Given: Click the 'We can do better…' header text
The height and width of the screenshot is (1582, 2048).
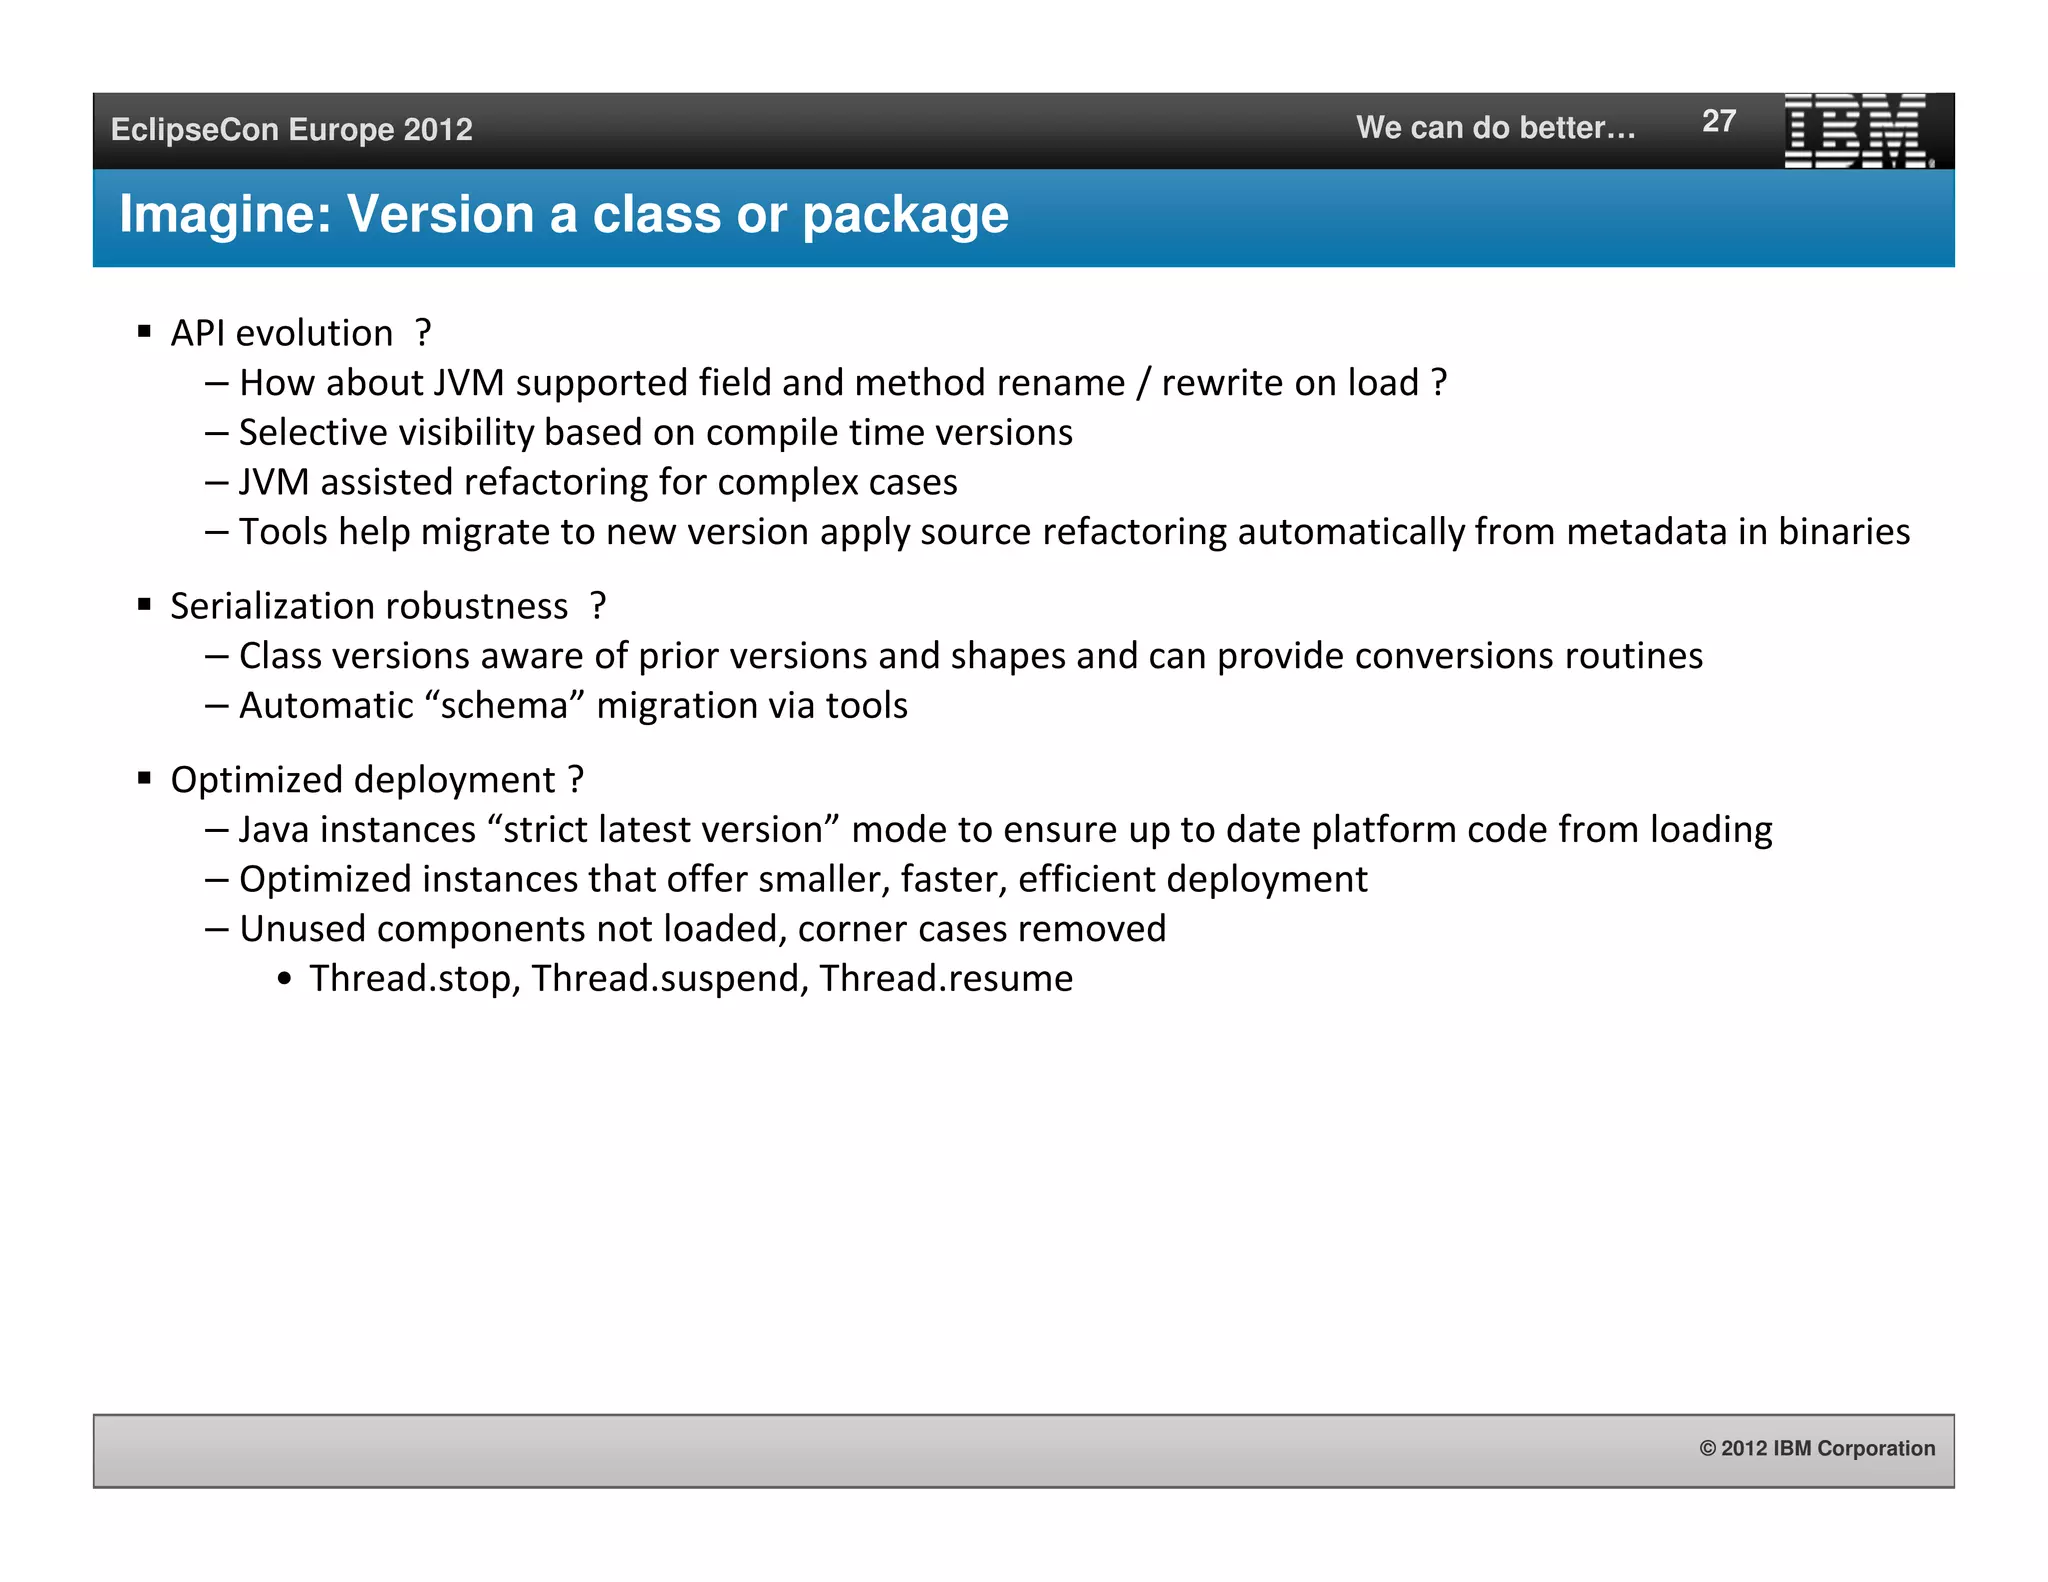Looking at the screenshot, I should (x=1495, y=128).
